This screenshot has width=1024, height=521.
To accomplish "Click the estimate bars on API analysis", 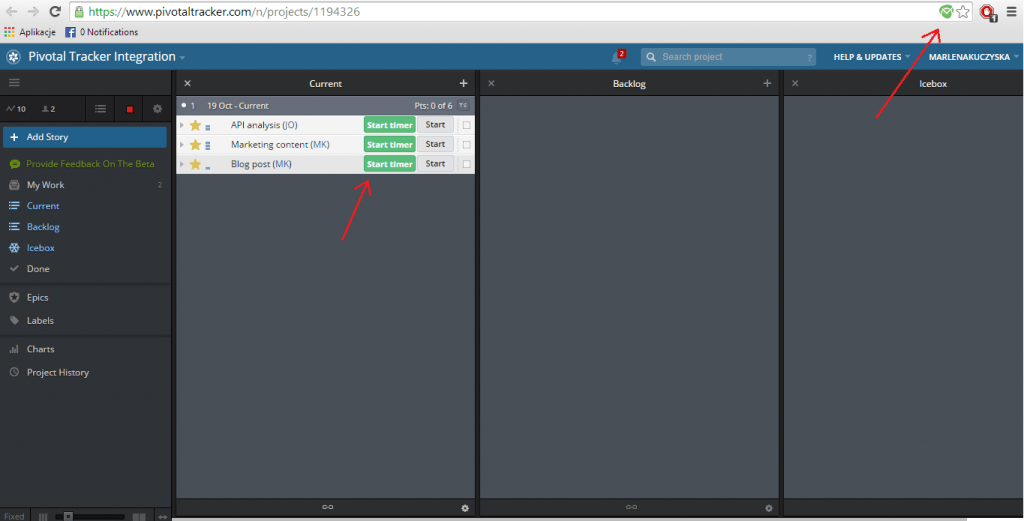I will [208, 127].
